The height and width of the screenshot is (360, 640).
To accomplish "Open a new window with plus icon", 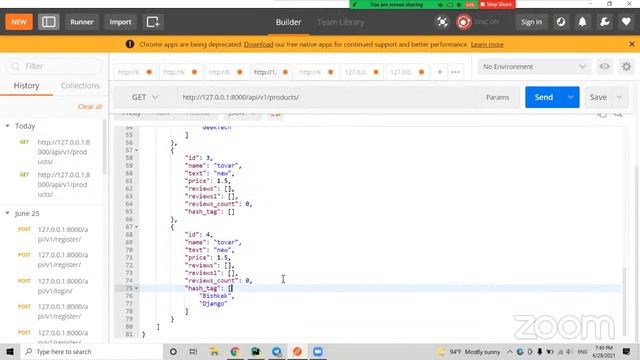I will [153, 22].
